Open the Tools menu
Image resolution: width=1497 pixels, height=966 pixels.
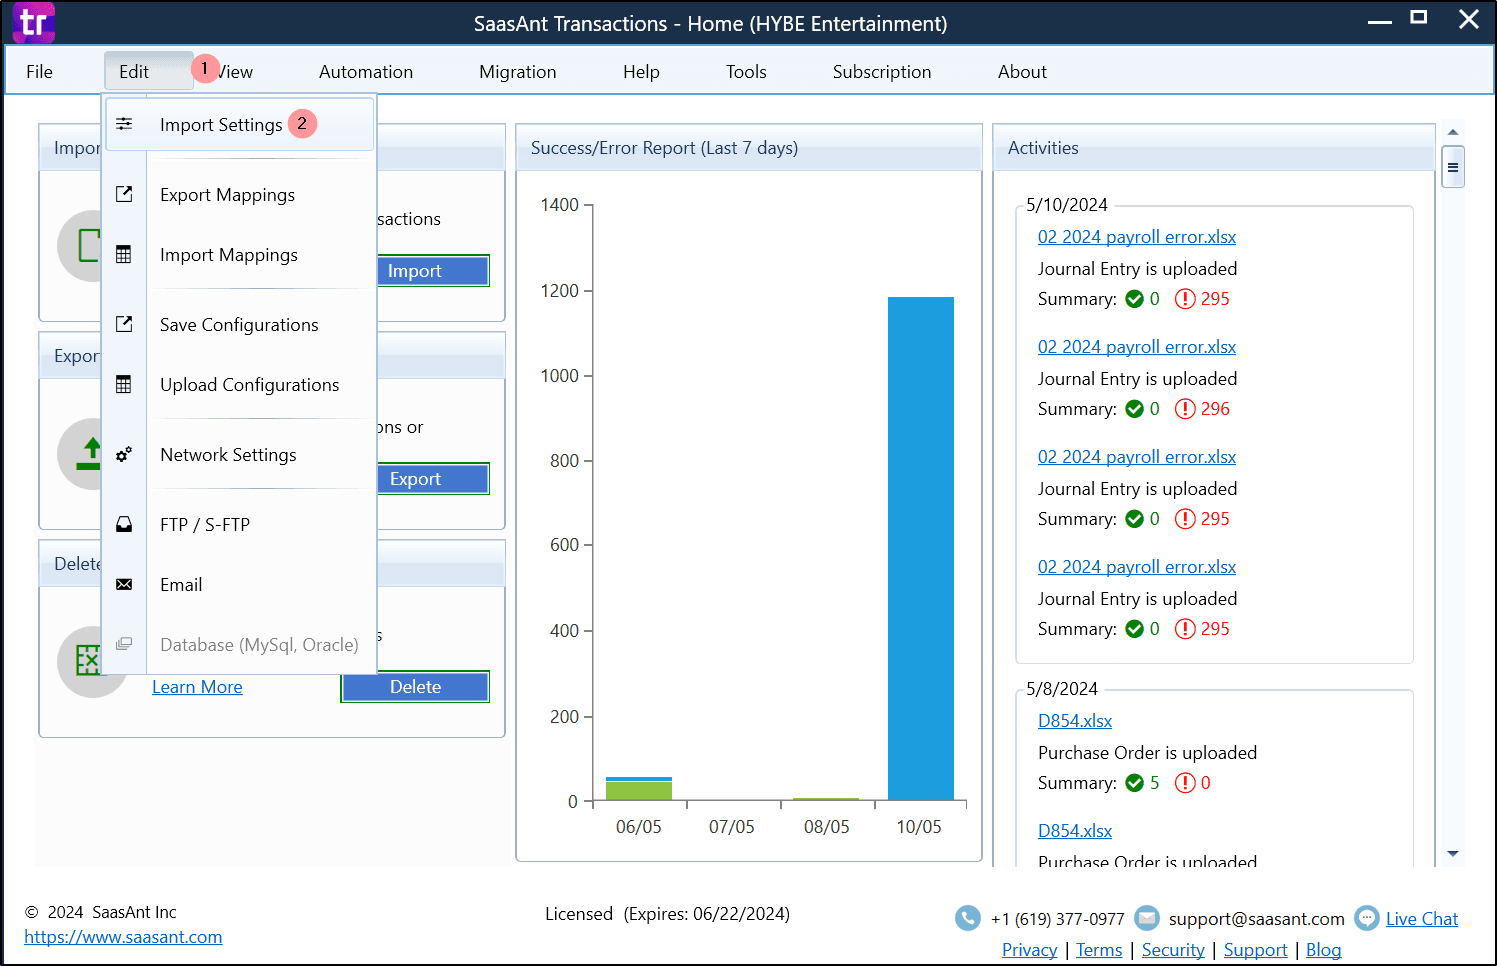point(746,71)
